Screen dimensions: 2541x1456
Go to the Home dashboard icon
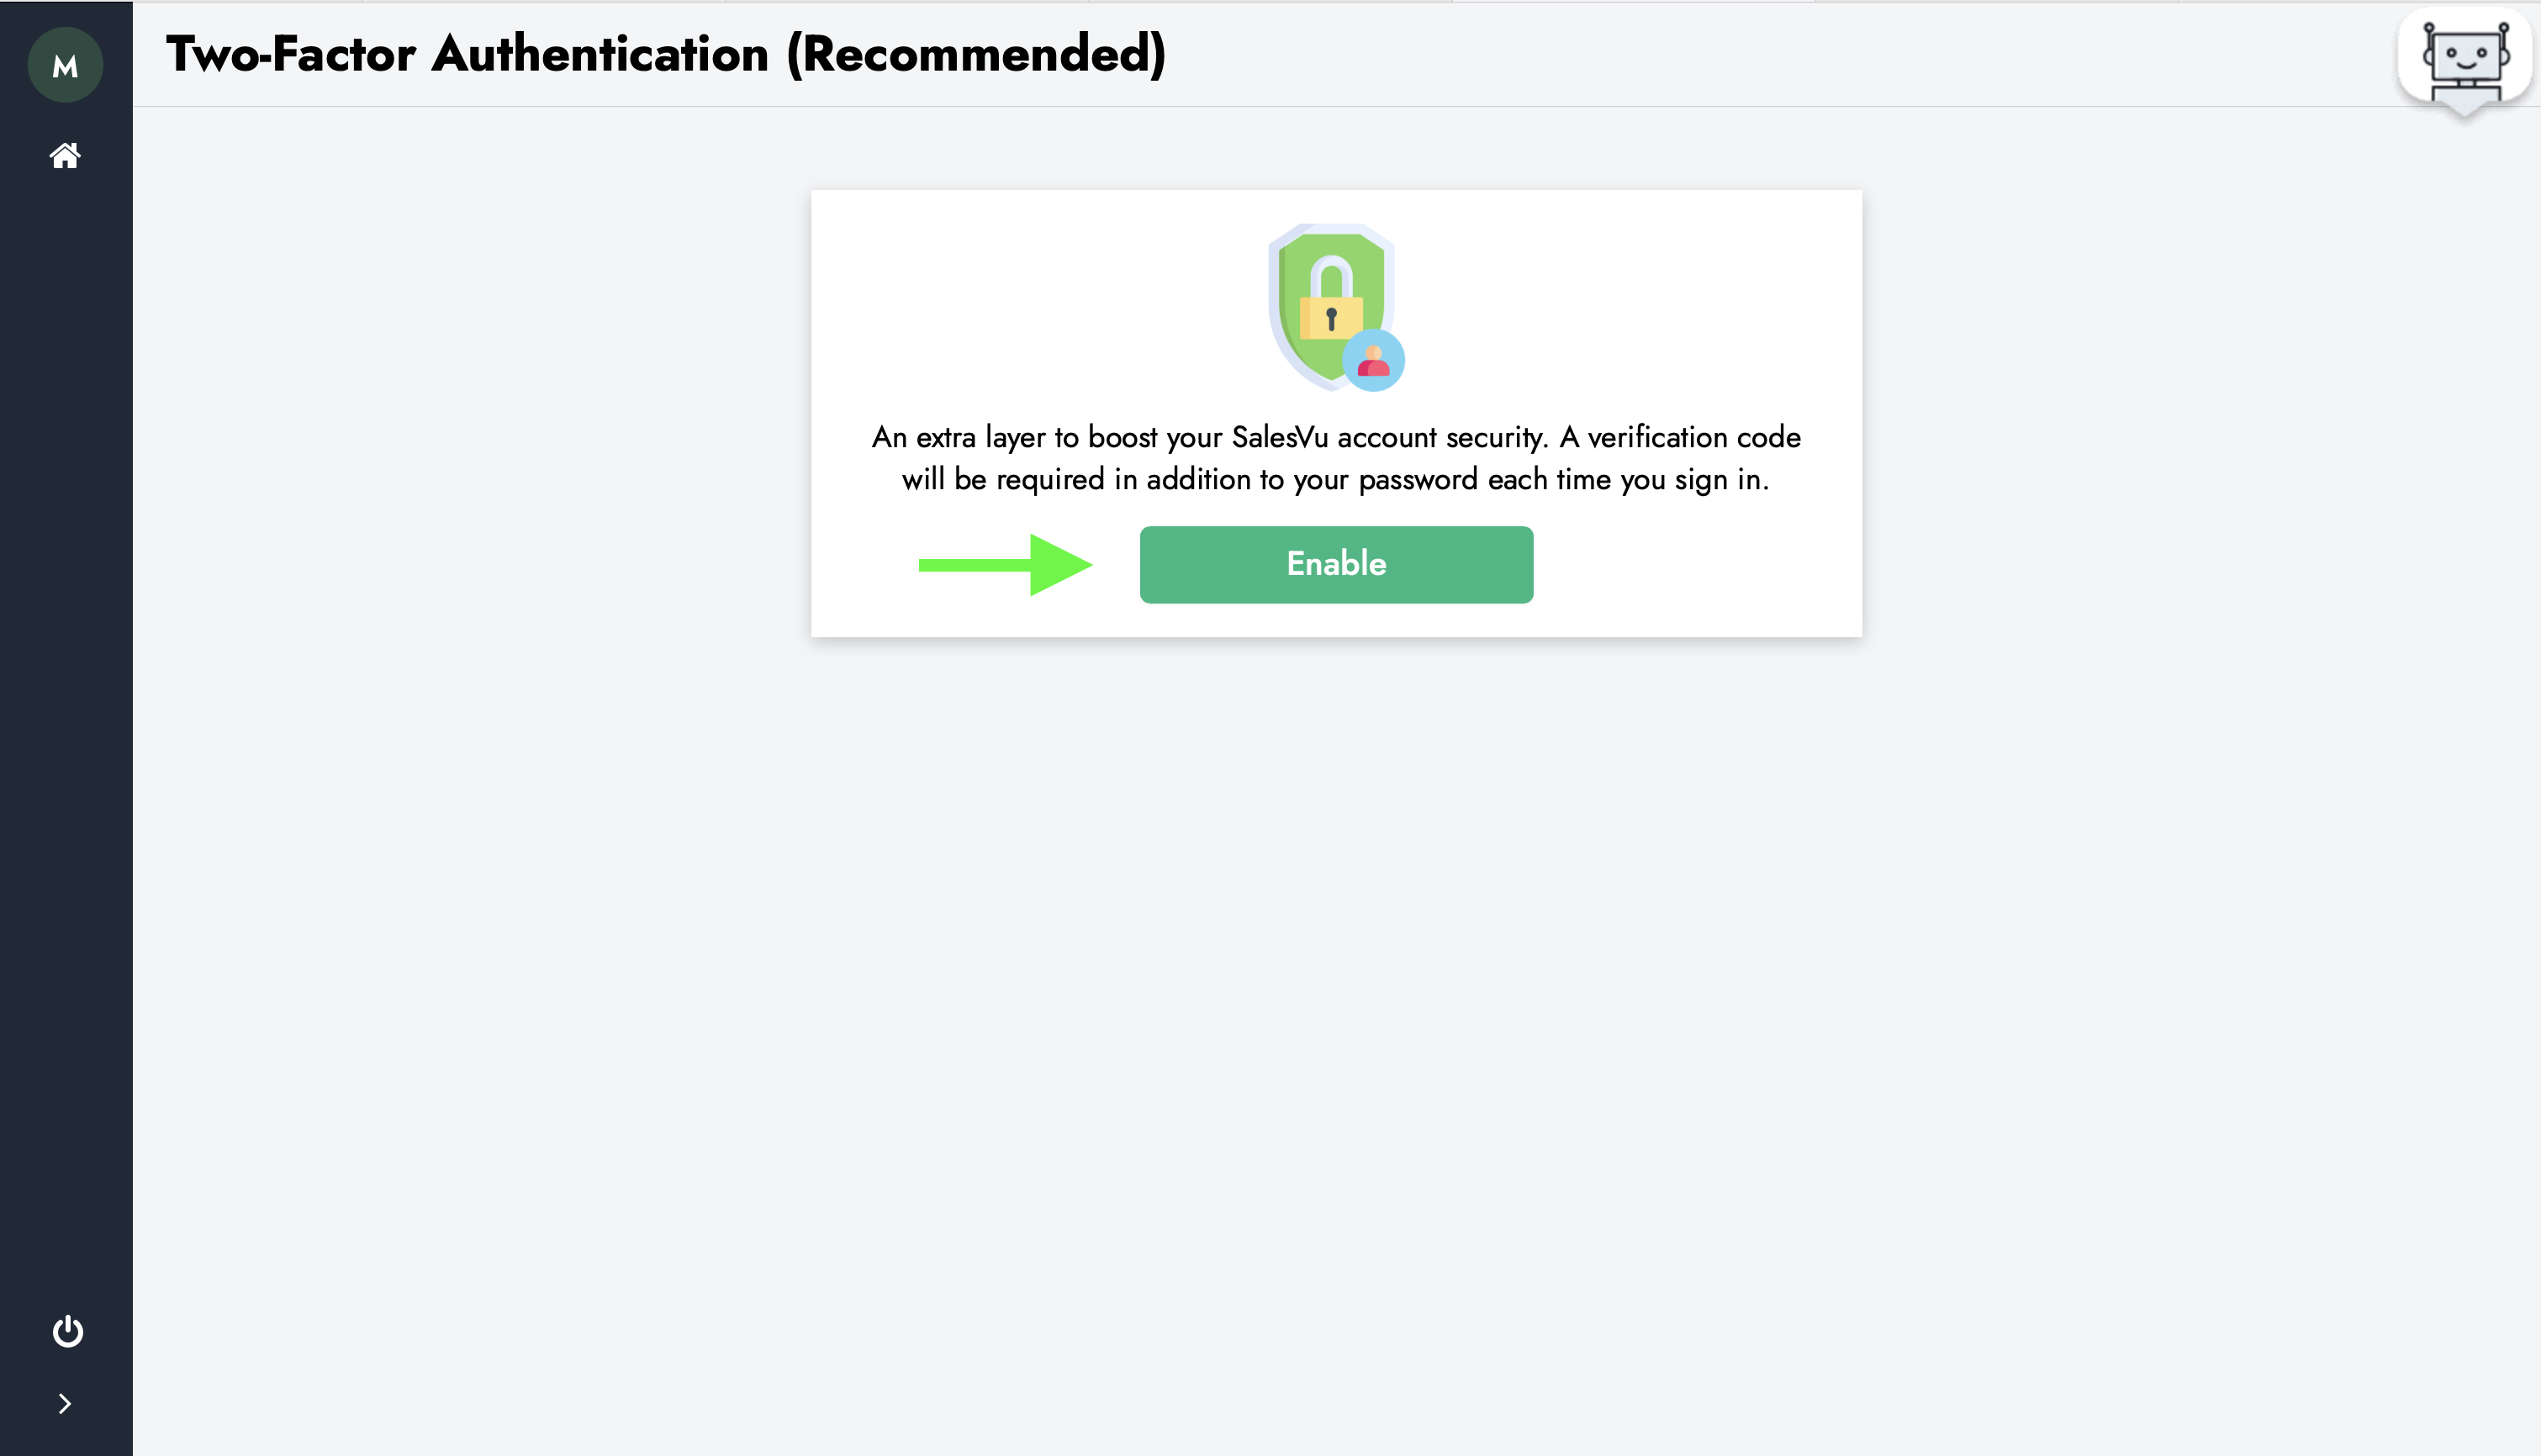[65, 155]
